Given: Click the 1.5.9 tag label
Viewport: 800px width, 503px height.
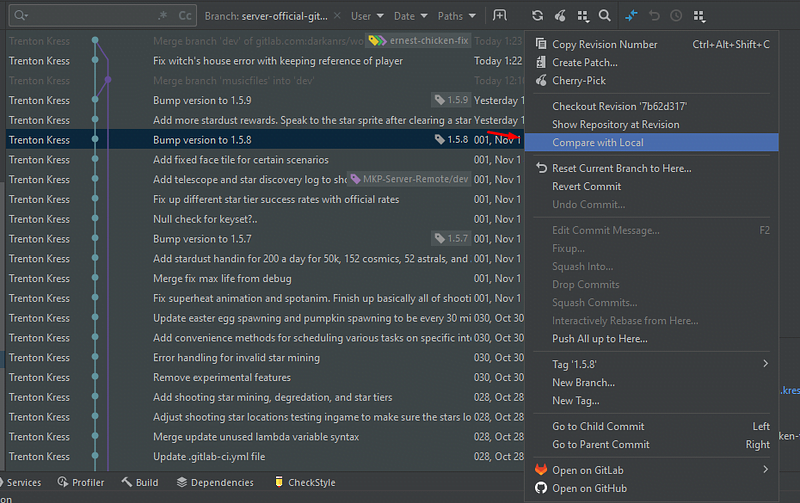Looking at the screenshot, I should (451, 100).
